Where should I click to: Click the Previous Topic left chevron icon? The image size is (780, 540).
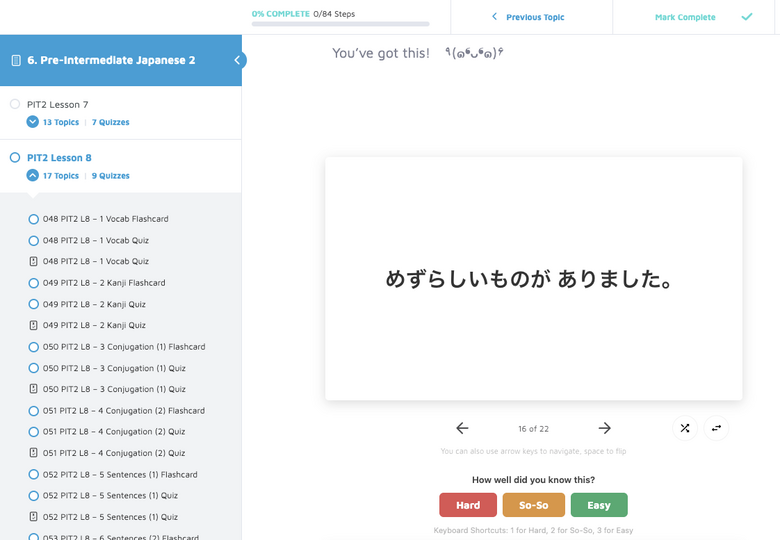[494, 17]
